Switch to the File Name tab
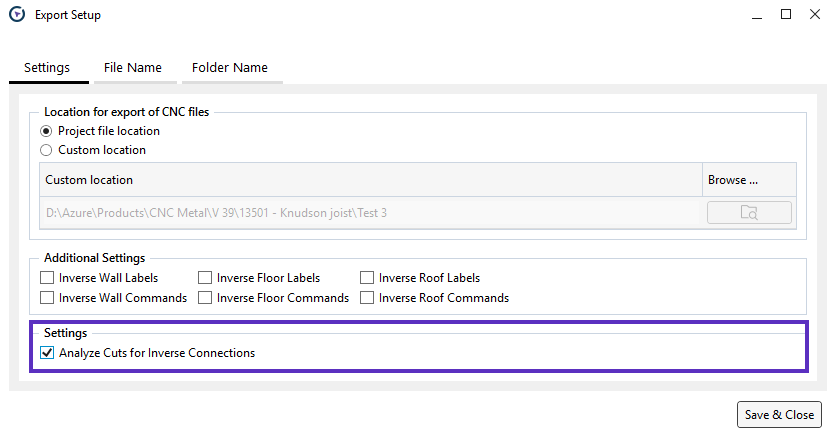The height and width of the screenshot is (436, 836). 132,68
